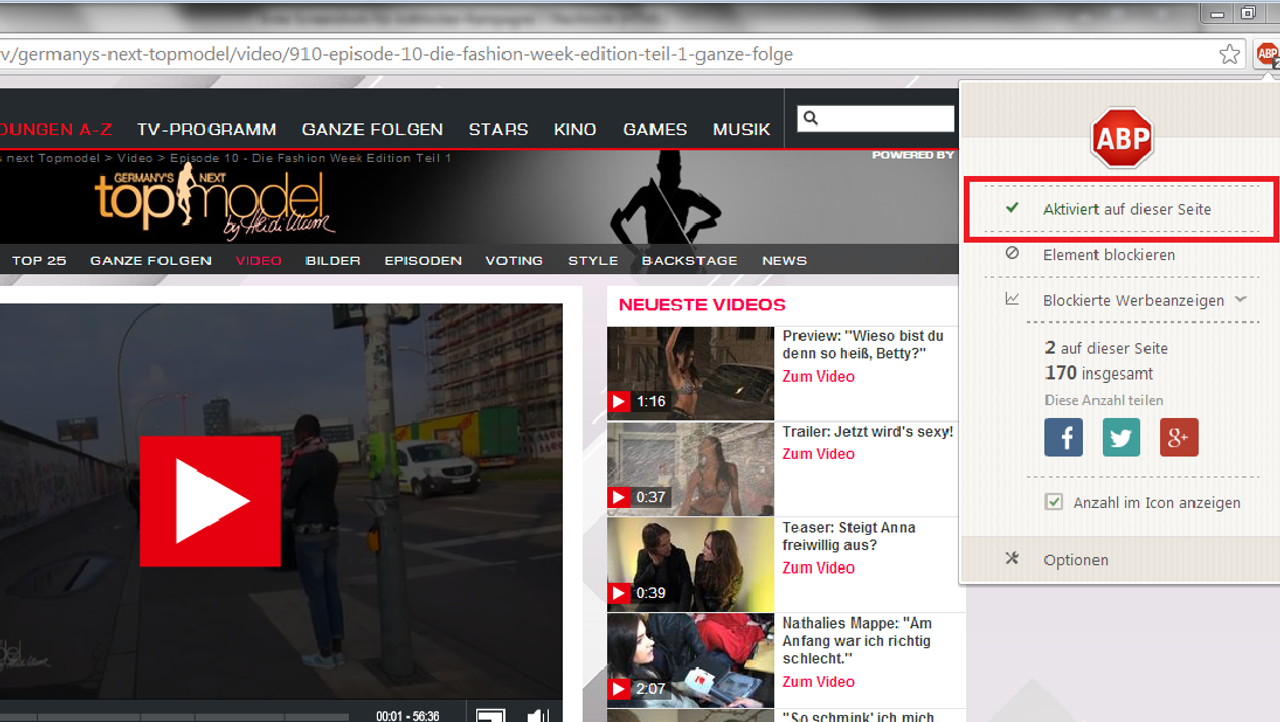Screen dimensions: 1280x722
Task: Open 'Teaser: Steigt Anna freiwillig aus?' title
Action: pos(849,536)
